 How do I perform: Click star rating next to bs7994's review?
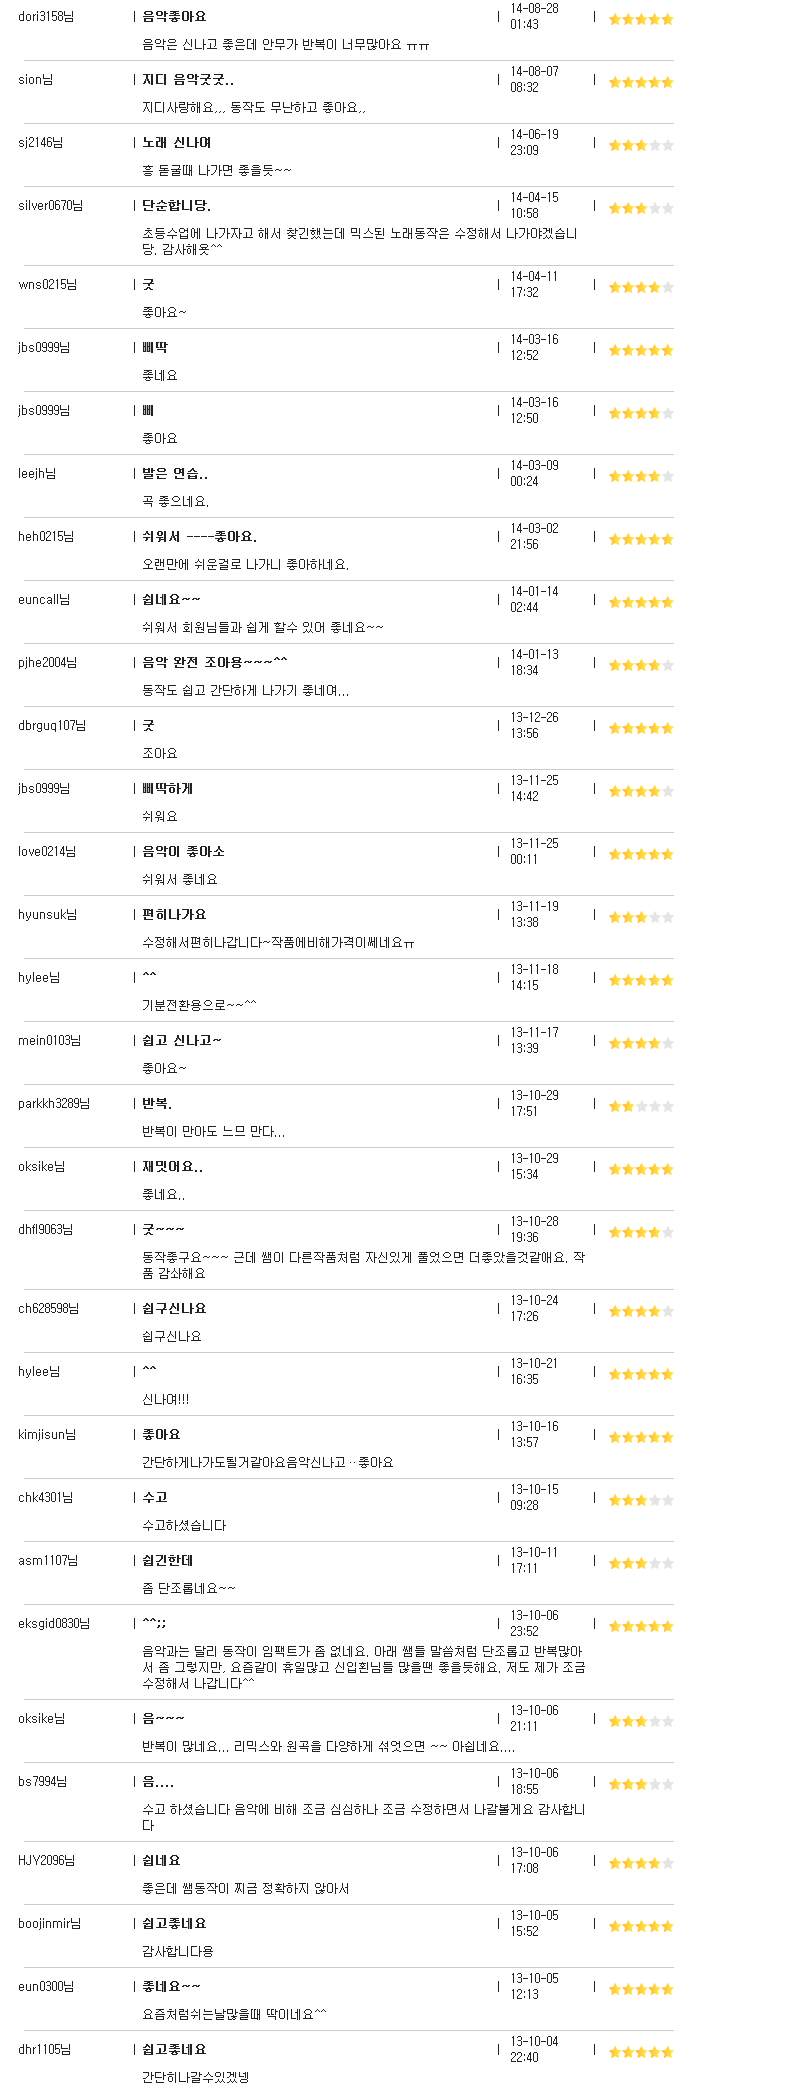(x=641, y=1784)
